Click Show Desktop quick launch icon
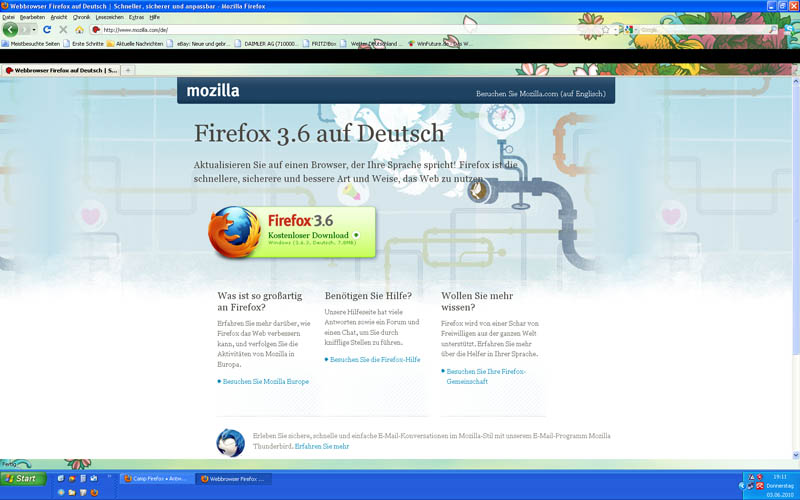Viewport: 800px width, 500px height. pyautogui.click(x=61, y=479)
